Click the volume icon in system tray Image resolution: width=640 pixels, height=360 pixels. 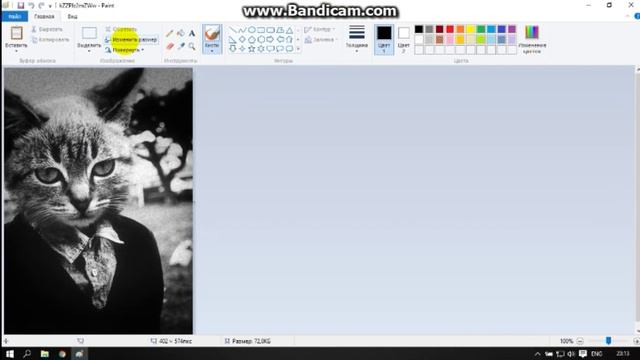pos(571,353)
